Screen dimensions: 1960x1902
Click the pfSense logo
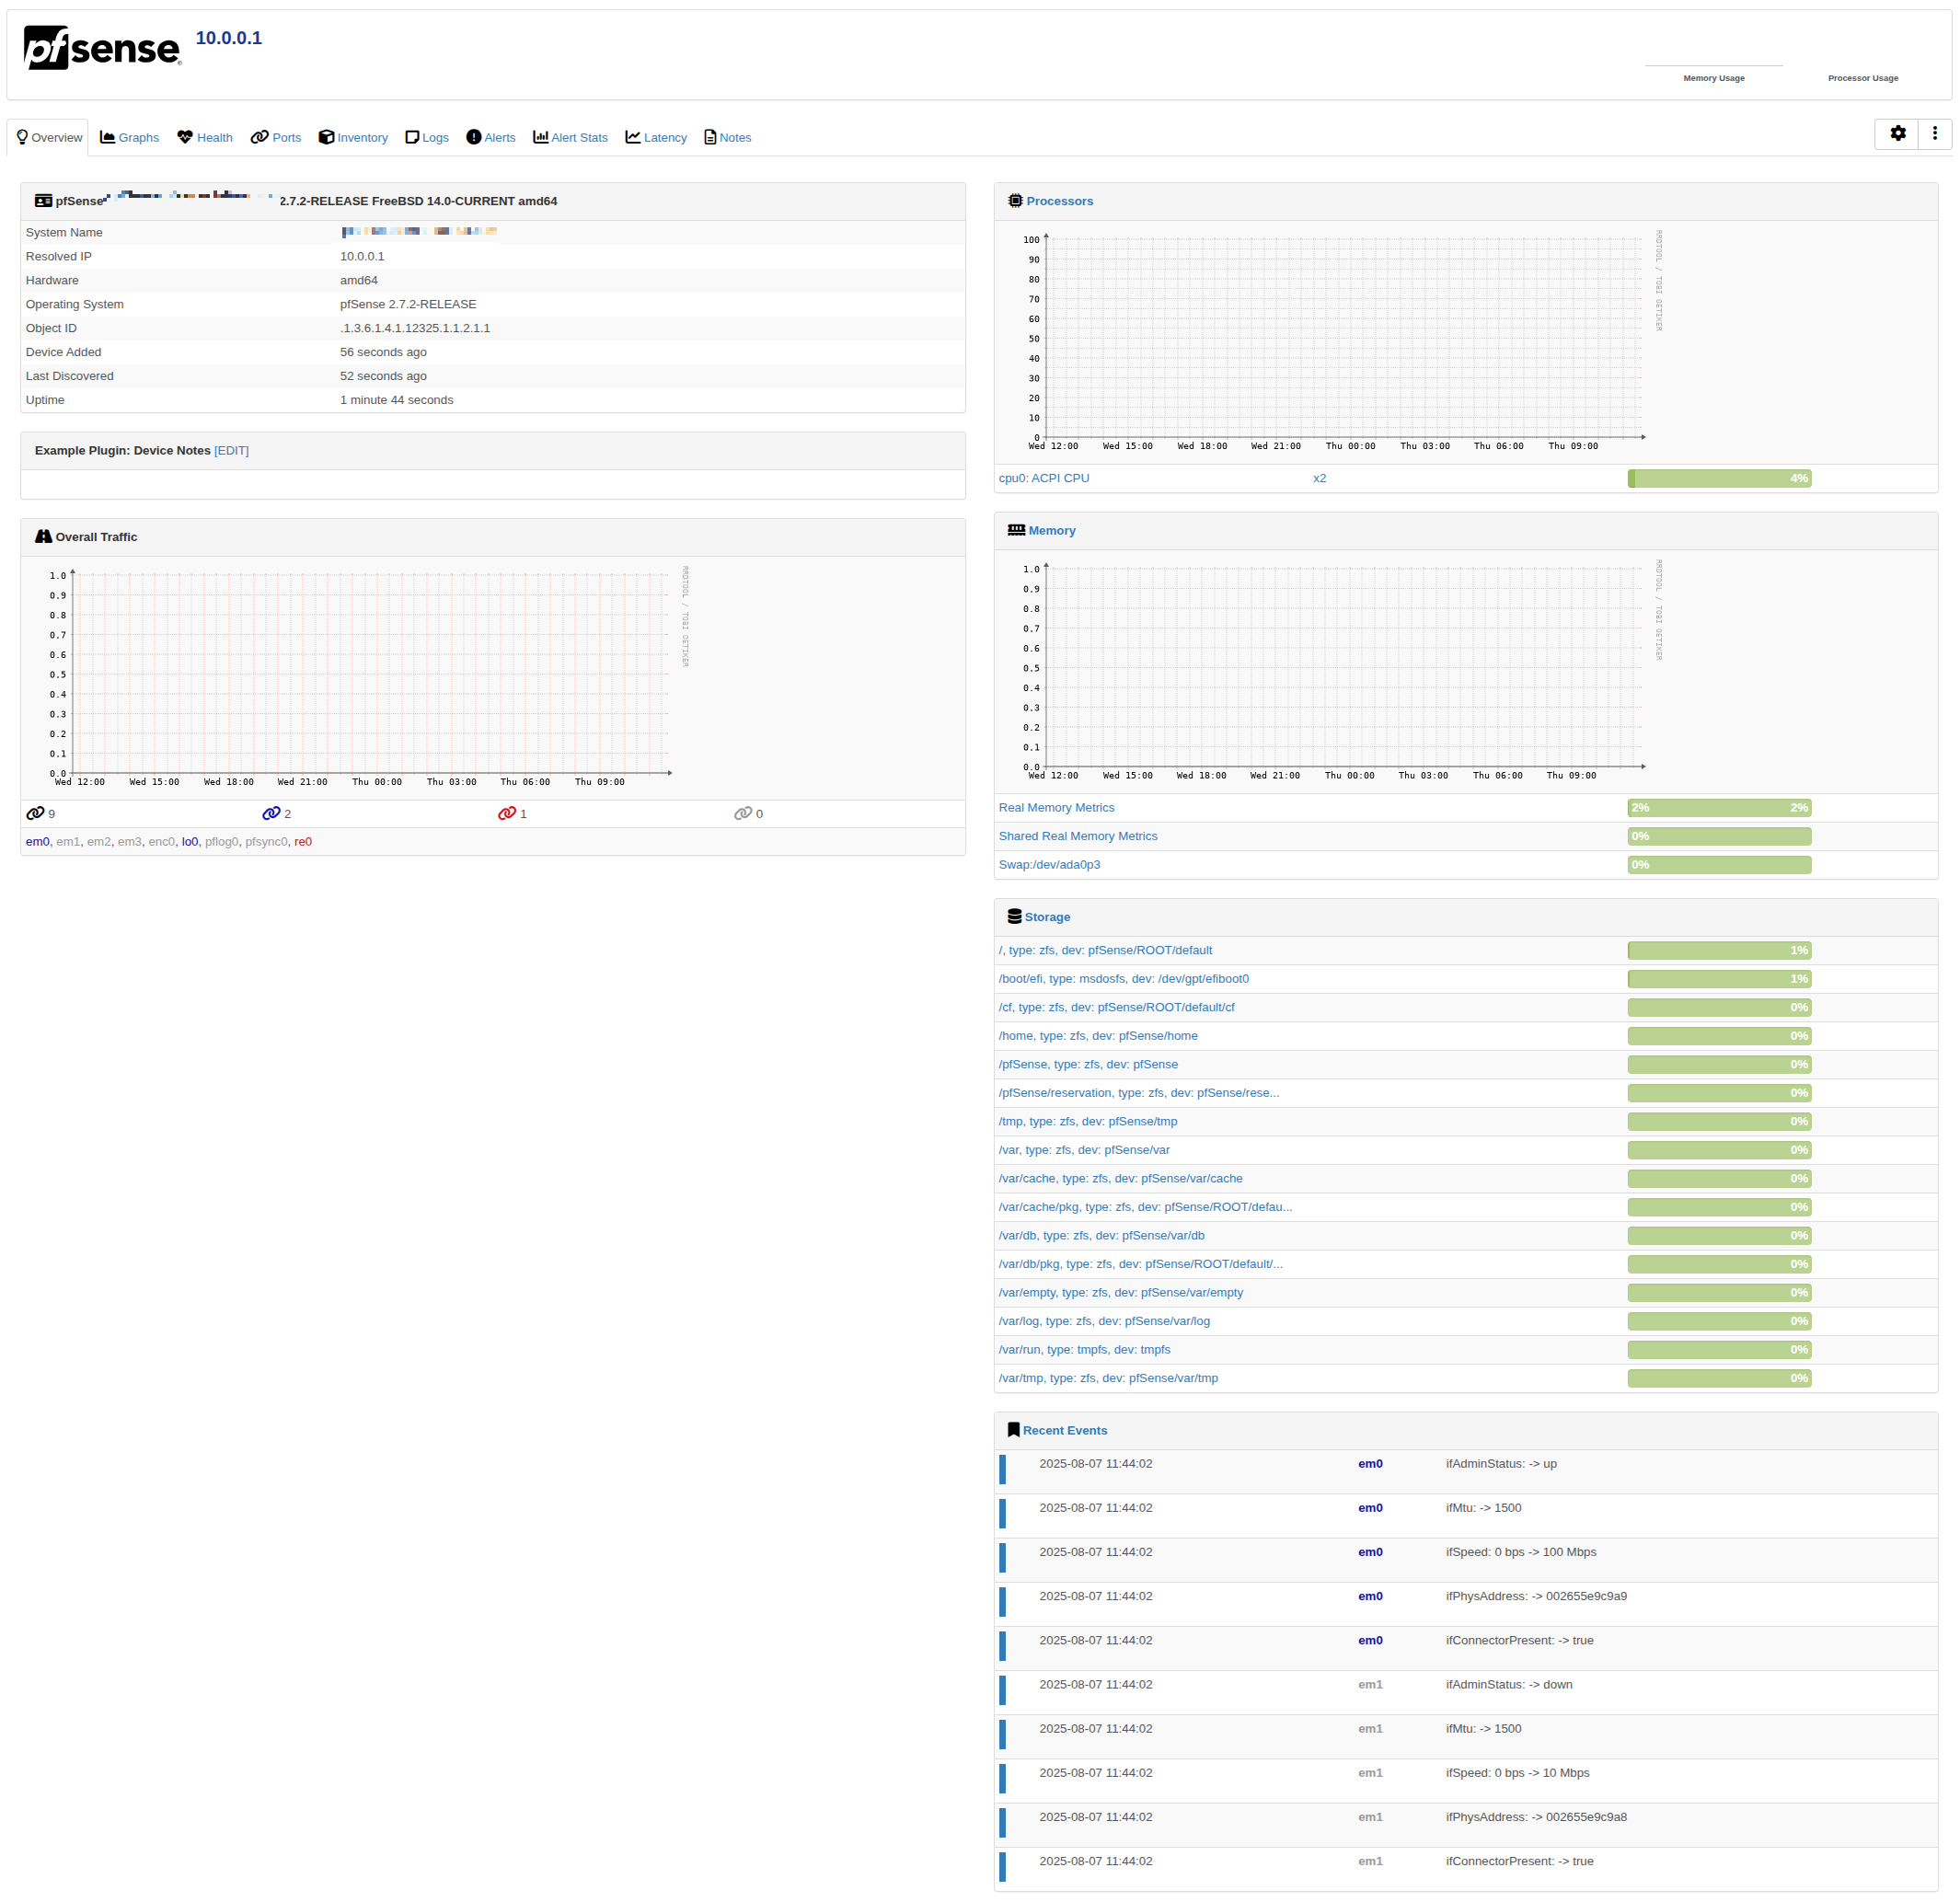pos(102,48)
